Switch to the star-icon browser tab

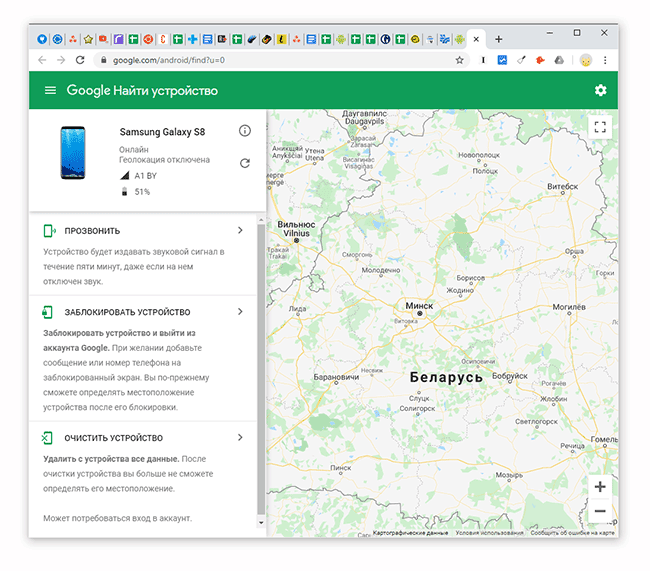(x=88, y=39)
